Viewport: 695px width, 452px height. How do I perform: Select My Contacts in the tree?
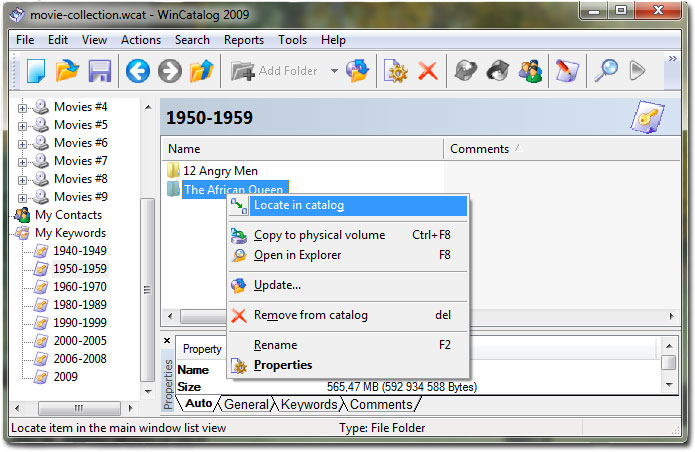point(68,215)
